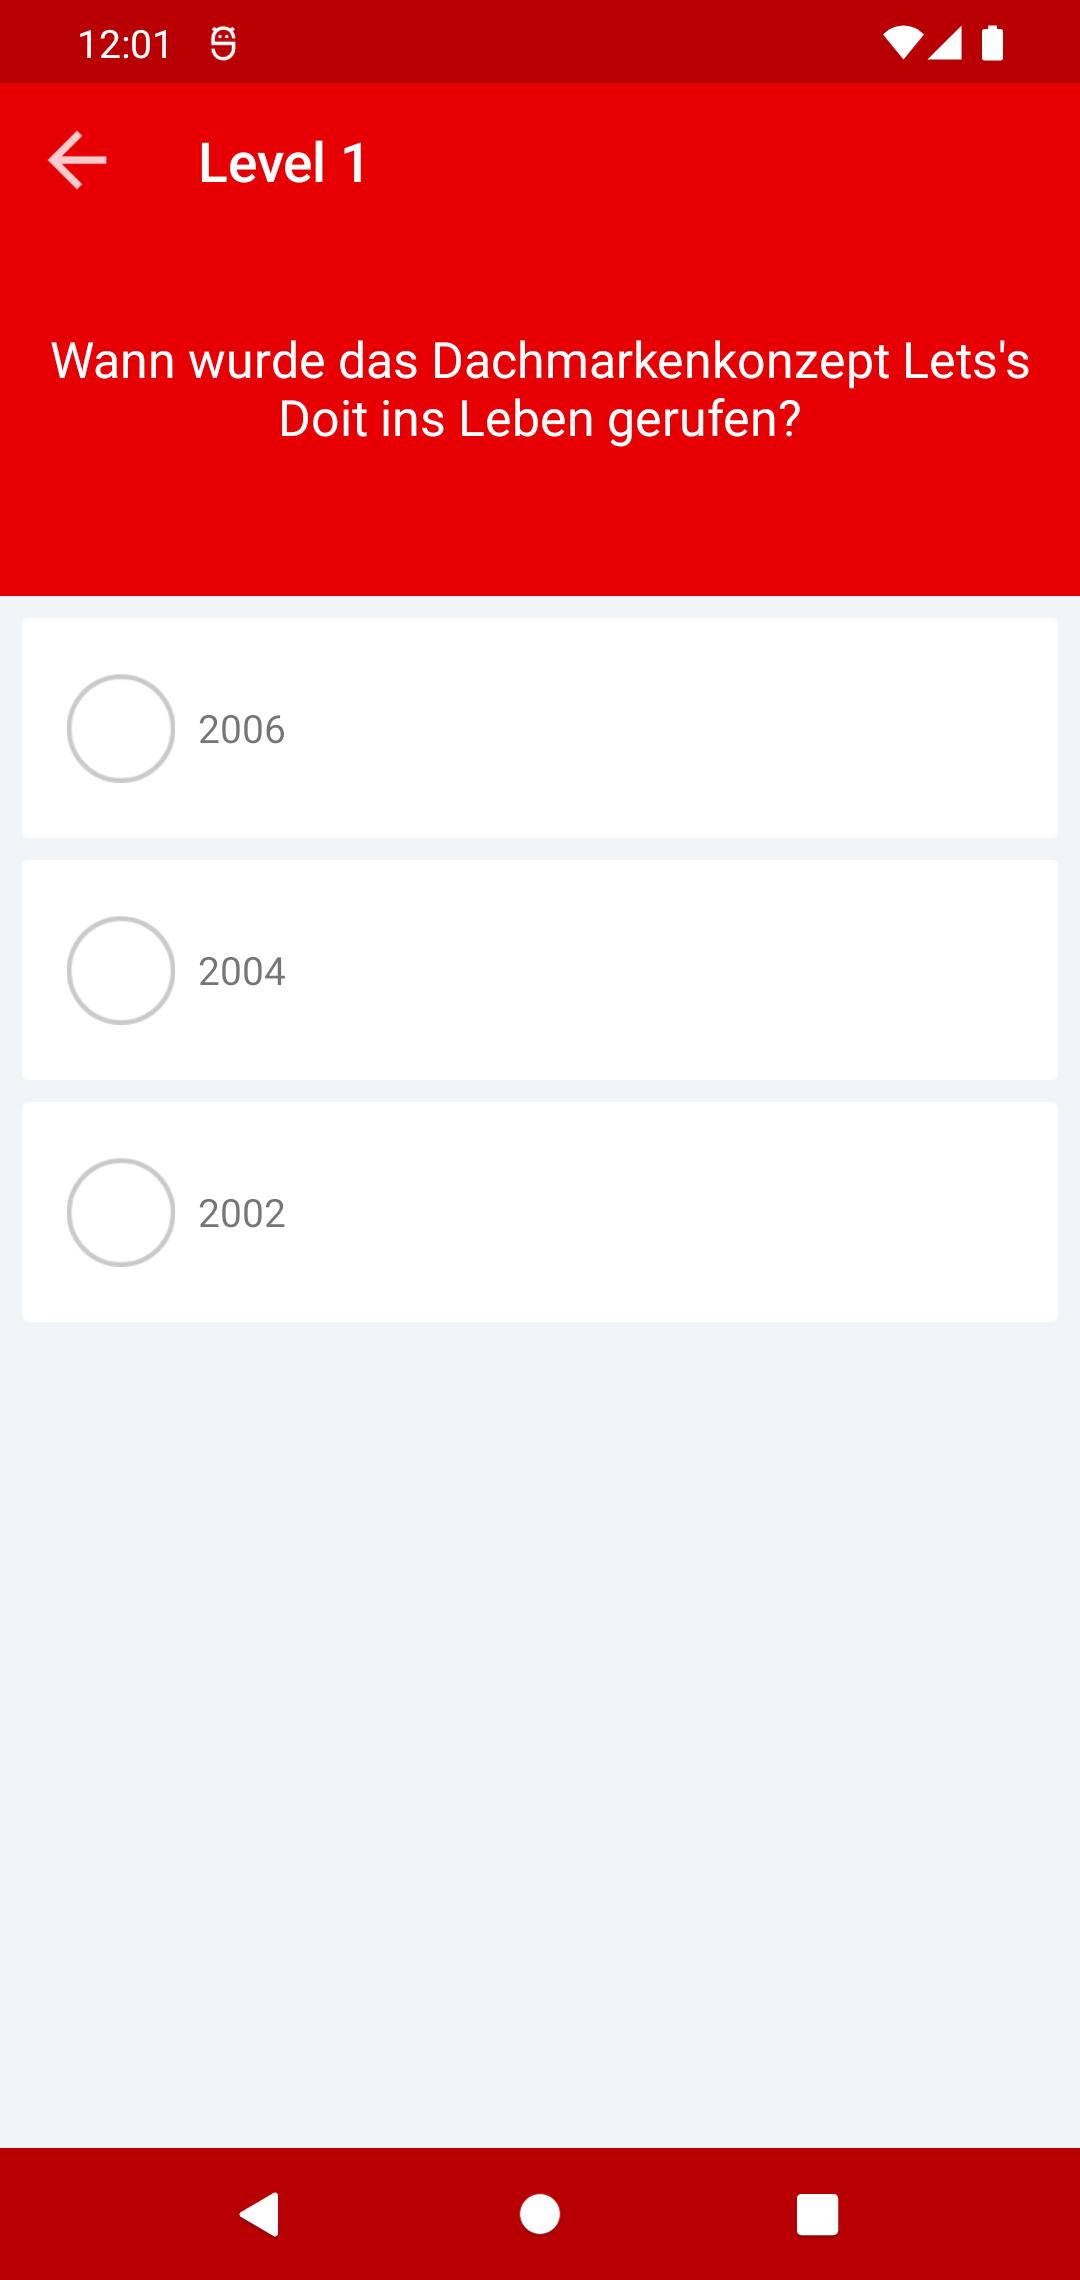Tap the back arrow in header
Image resolution: width=1080 pixels, height=2280 pixels.
77,161
